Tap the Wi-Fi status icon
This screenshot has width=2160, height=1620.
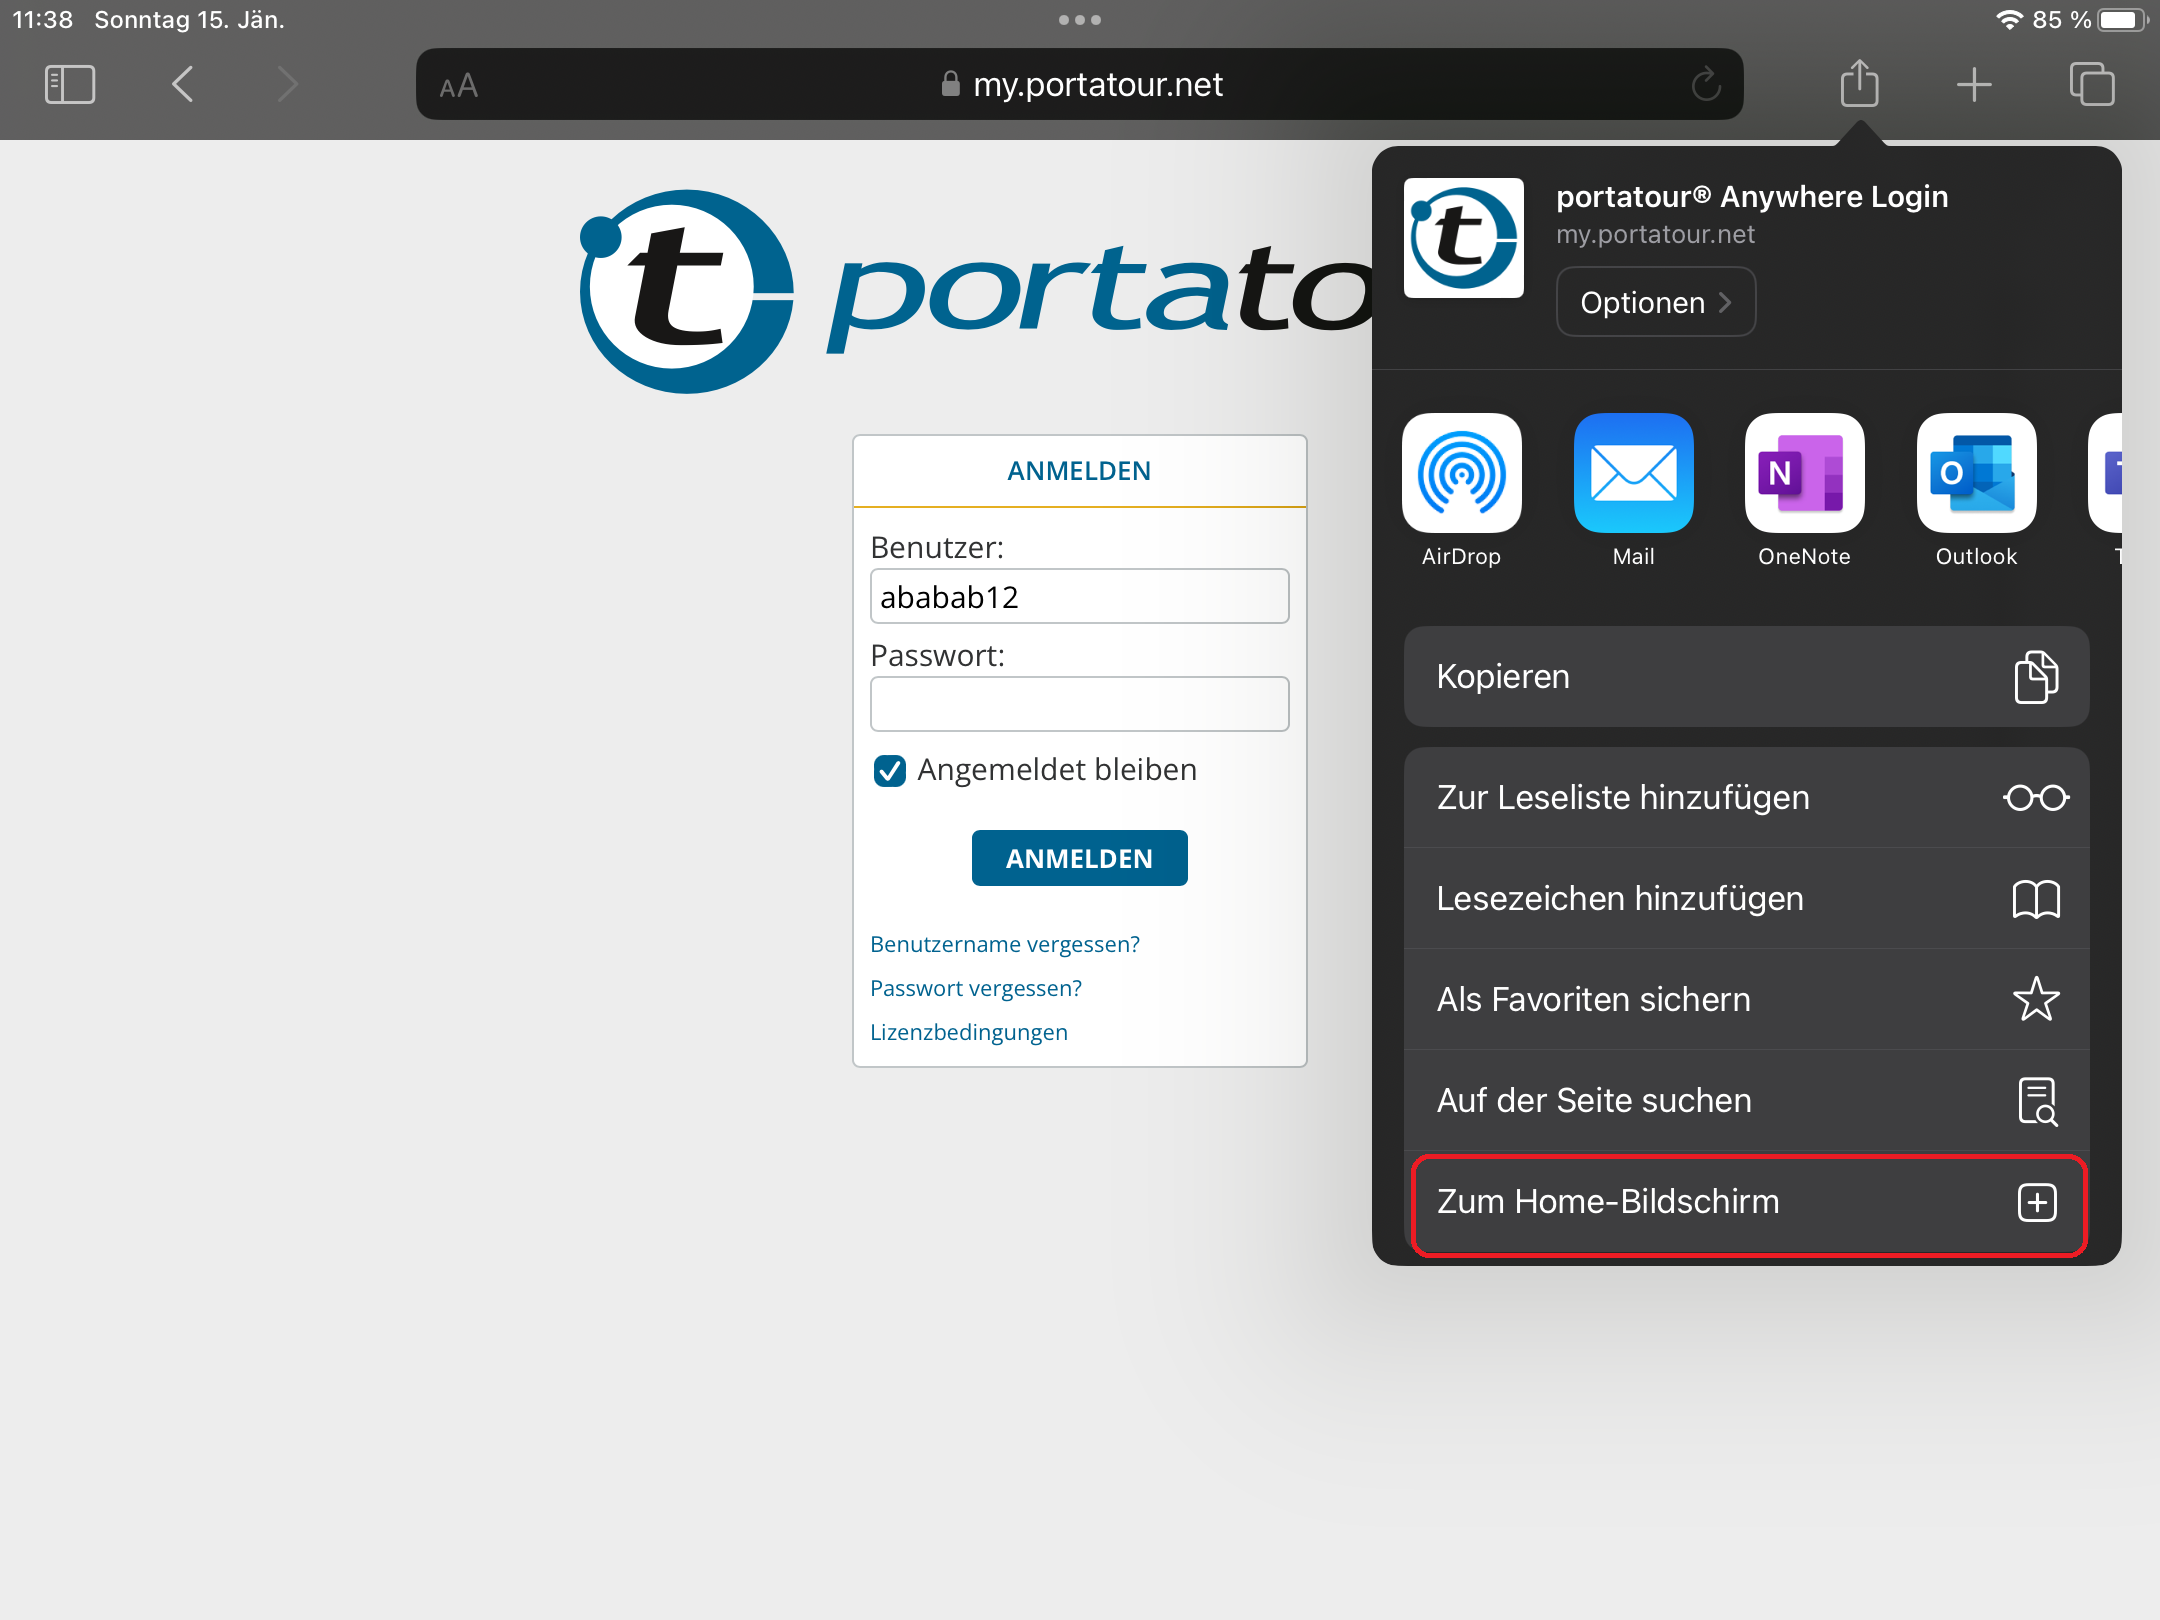[2010, 20]
